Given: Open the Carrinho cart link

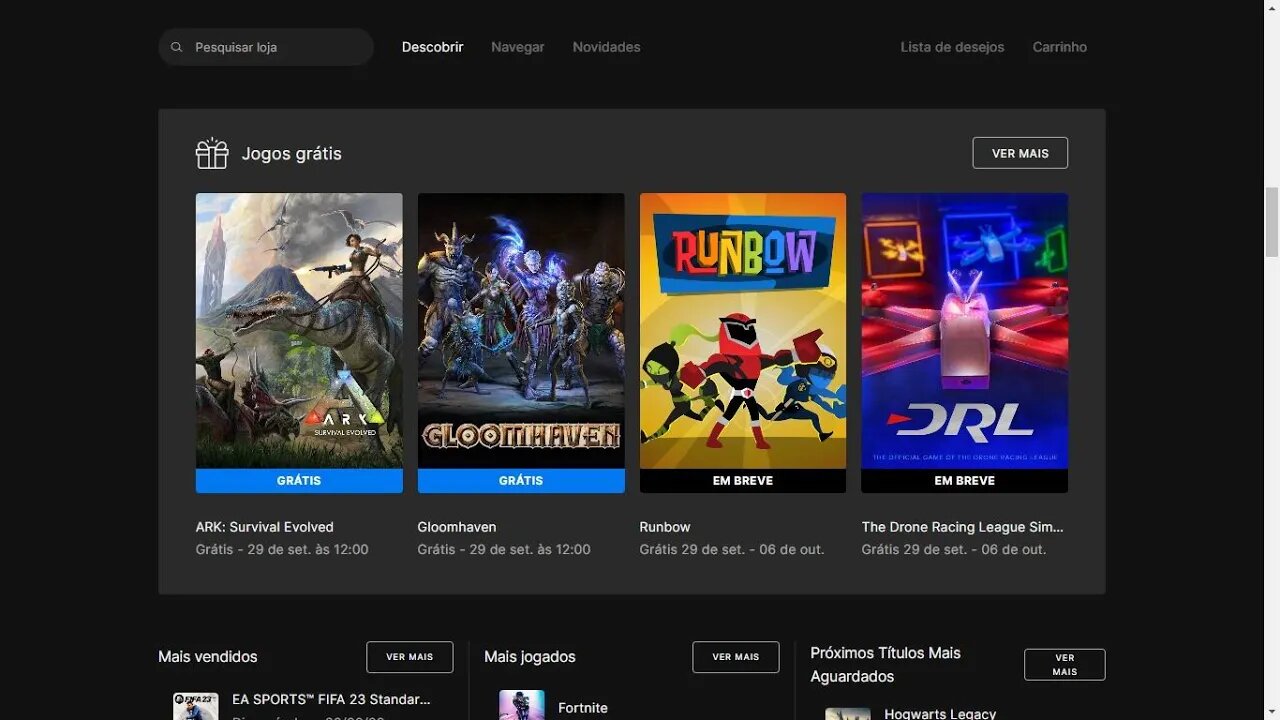Looking at the screenshot, I should 1059,47.
